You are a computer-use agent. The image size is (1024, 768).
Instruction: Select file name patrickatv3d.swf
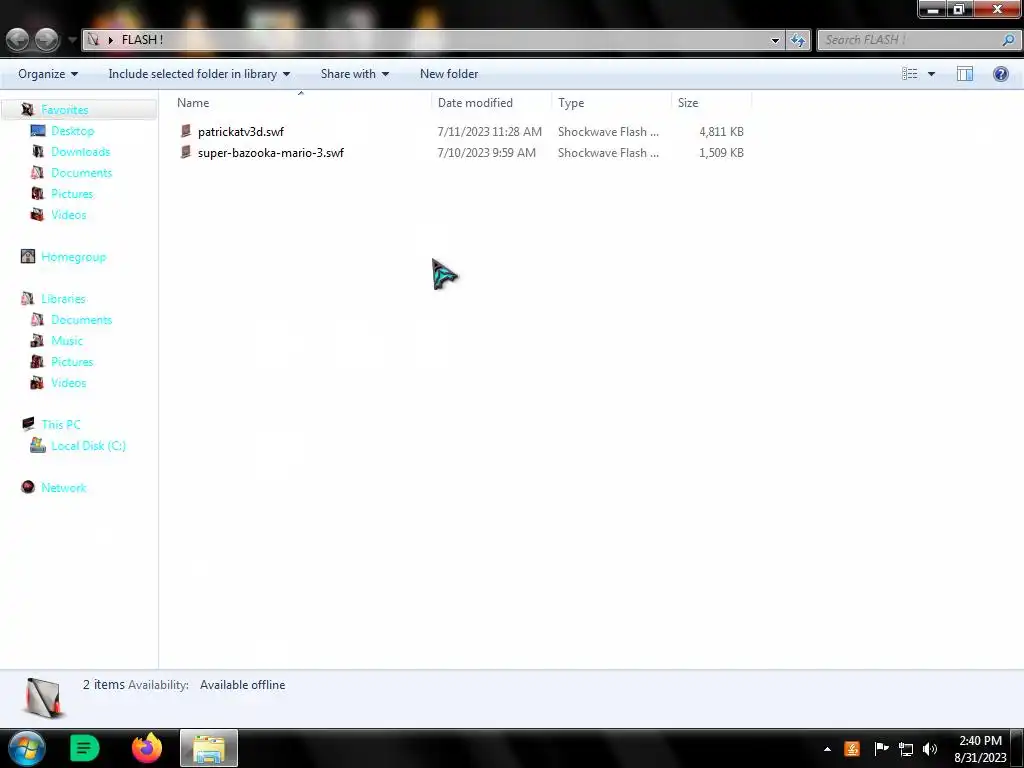coord(241,132)
